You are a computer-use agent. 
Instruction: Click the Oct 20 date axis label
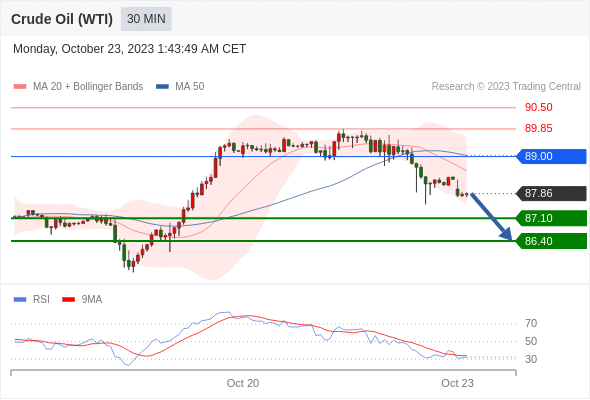point(243,383)
